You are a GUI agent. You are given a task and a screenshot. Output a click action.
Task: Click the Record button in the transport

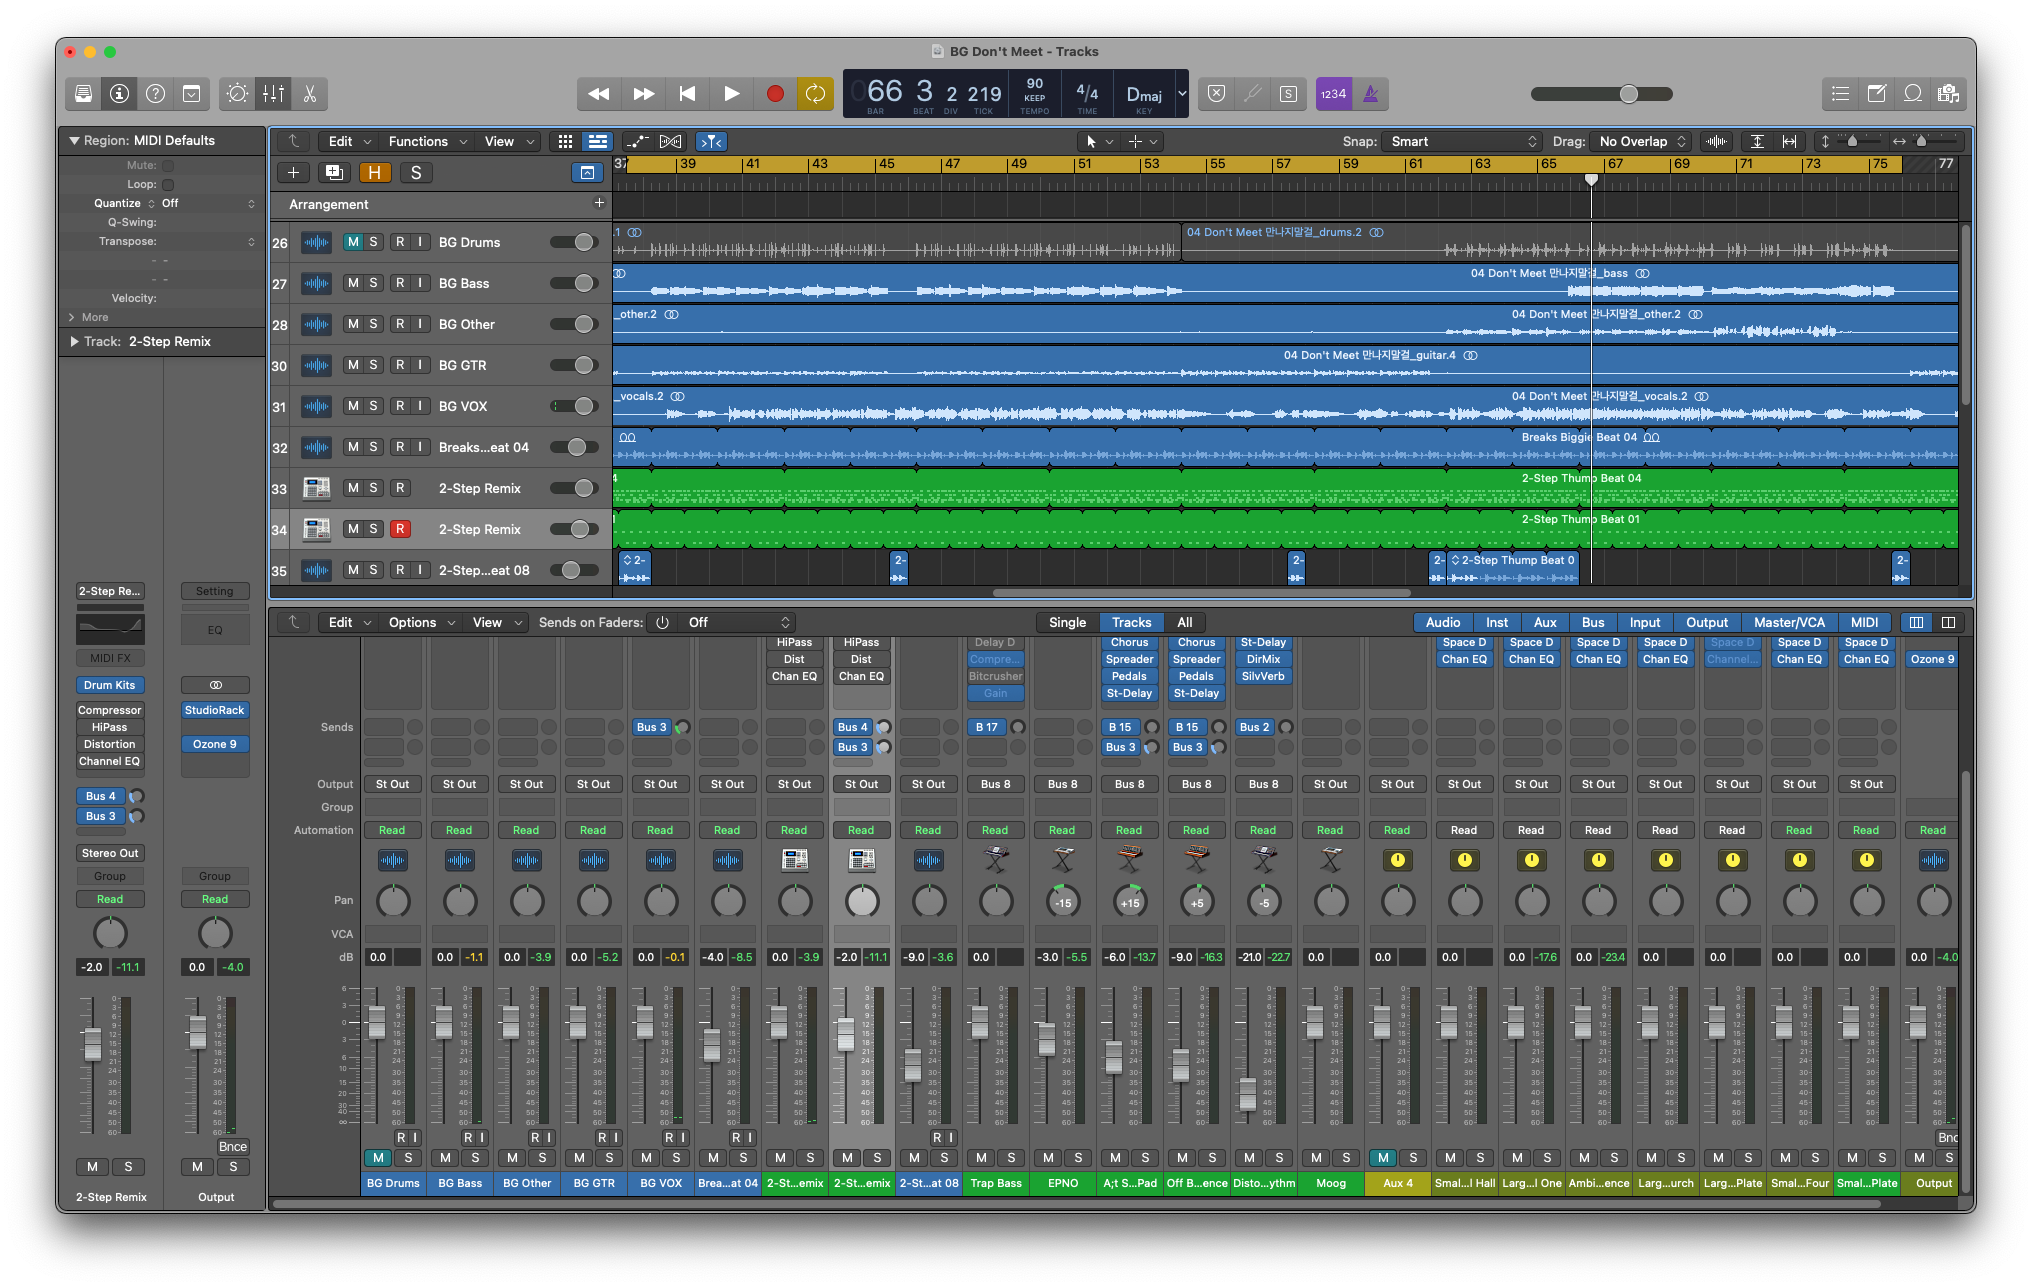[774, 93]
